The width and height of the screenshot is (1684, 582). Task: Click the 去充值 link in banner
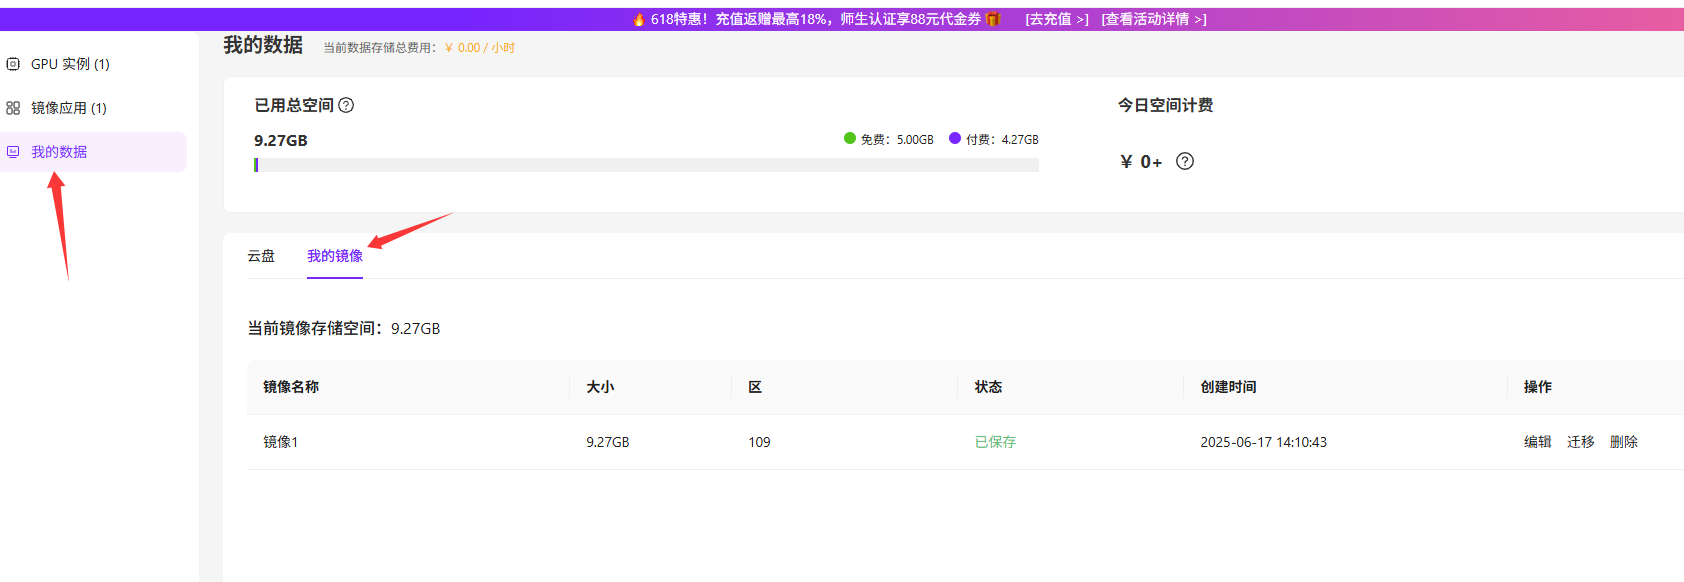[1057, 19]
